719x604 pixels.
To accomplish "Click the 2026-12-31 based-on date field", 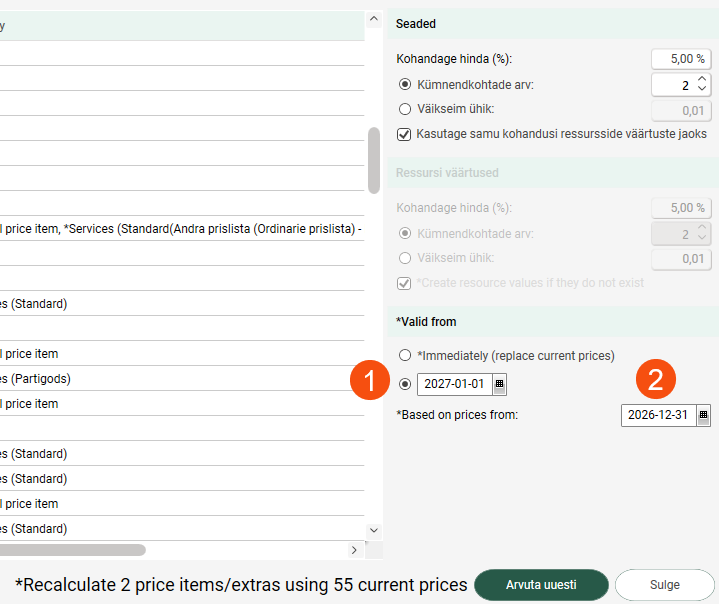I will coord(656,415).
